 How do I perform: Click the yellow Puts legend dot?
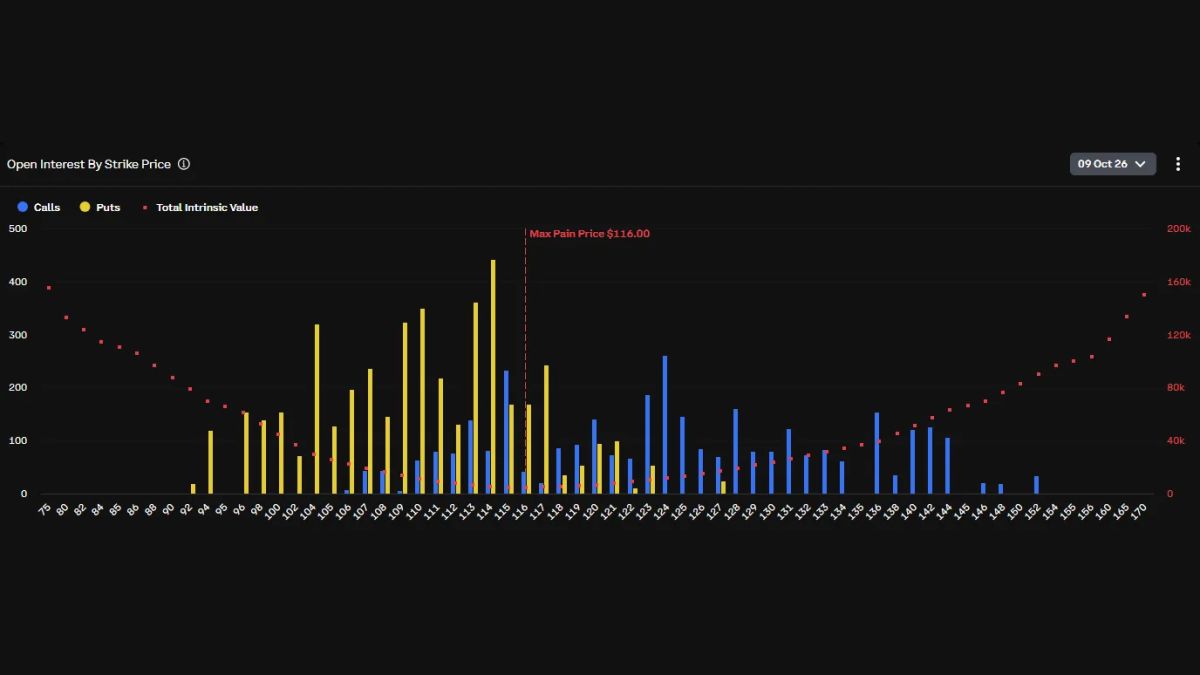pyautogui.click(x=85, y=207)
